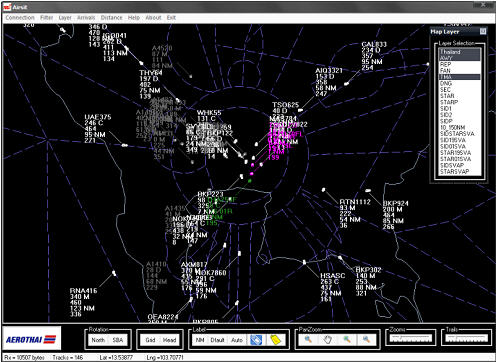Select the SIDSVAP layer

460,165
